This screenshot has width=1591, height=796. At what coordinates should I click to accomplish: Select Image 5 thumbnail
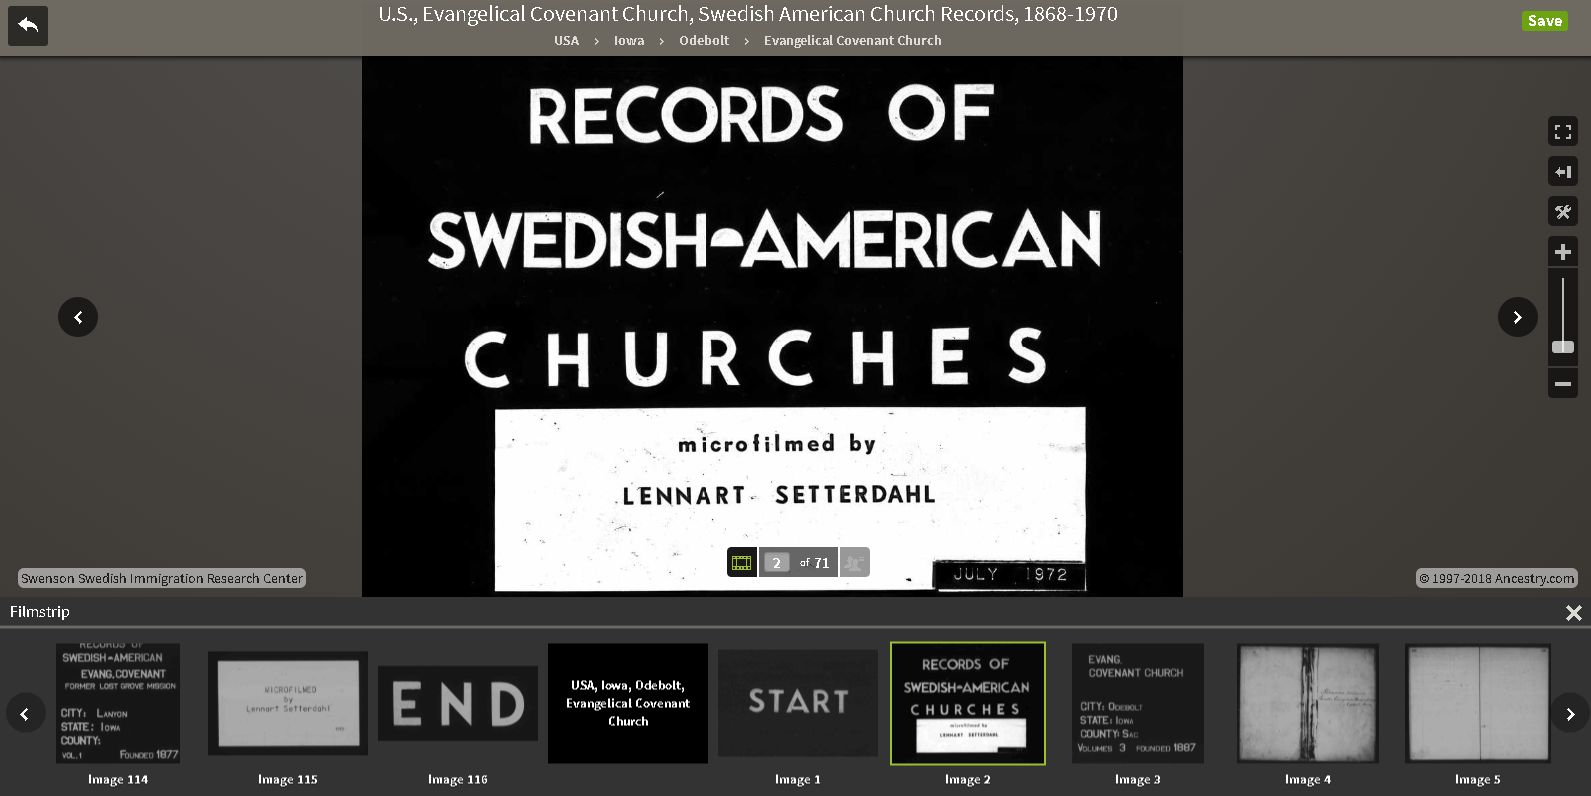tap(1478, 703)
